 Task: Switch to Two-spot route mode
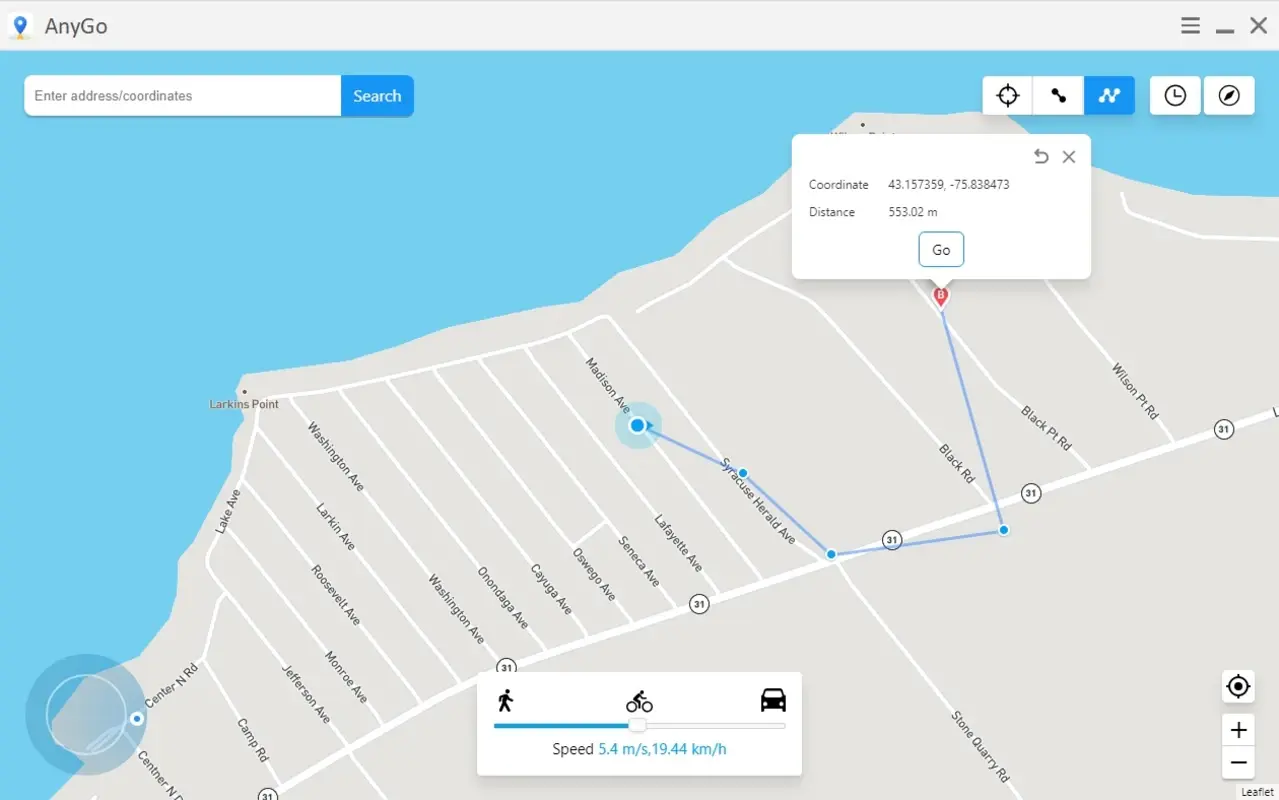(x=1057, y=95)
